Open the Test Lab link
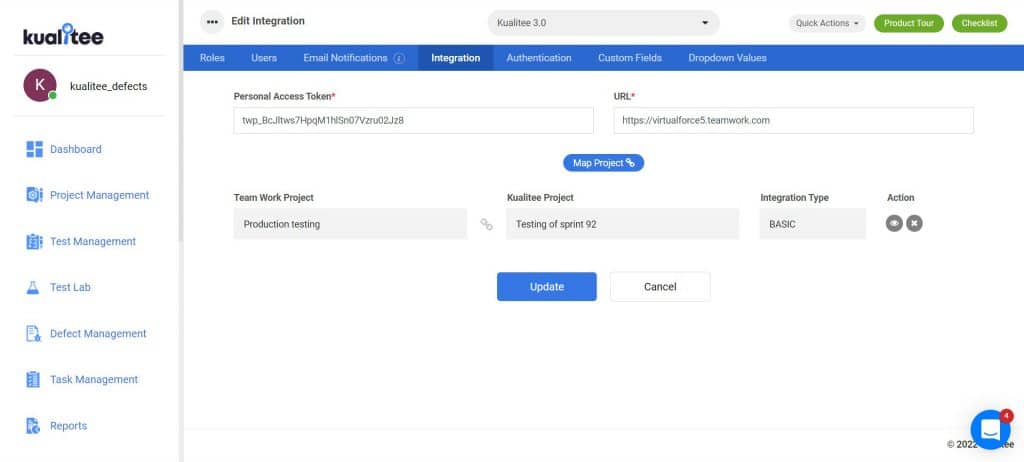Screen dimensions: 1024x462 [x=70, y=288]
